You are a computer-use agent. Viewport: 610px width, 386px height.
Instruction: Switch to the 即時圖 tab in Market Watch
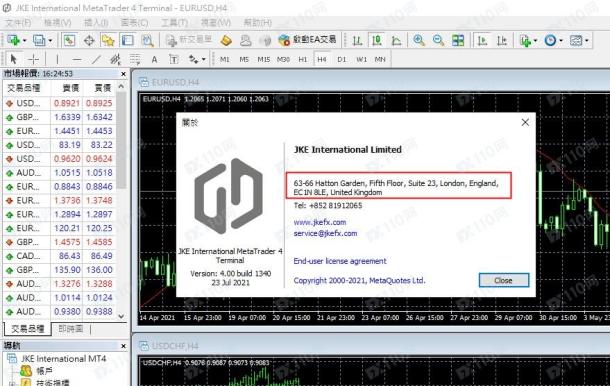pos(70,329)
